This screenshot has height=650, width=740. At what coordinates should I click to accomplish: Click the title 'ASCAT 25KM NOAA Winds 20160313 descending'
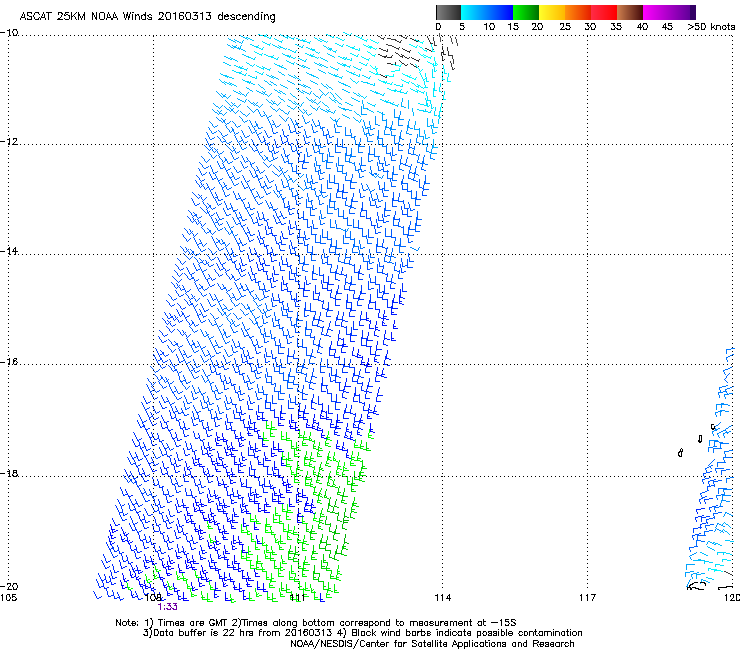[x=147, y=17]
